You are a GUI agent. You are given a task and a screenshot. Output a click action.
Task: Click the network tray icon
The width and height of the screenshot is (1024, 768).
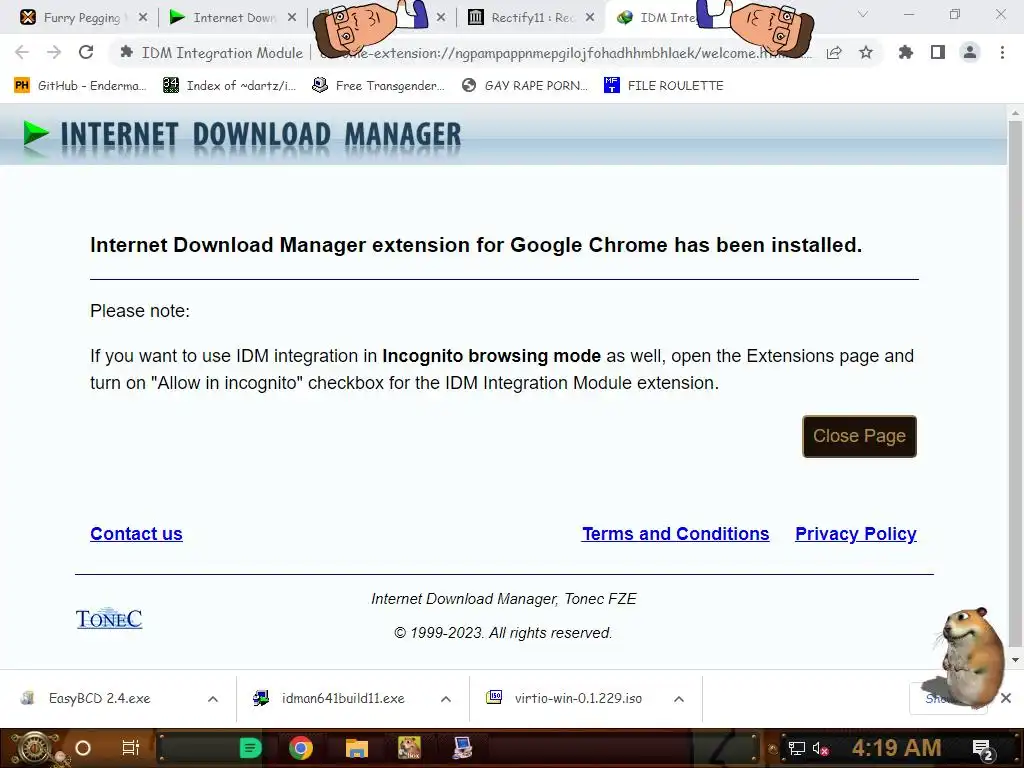click(796, 748)
